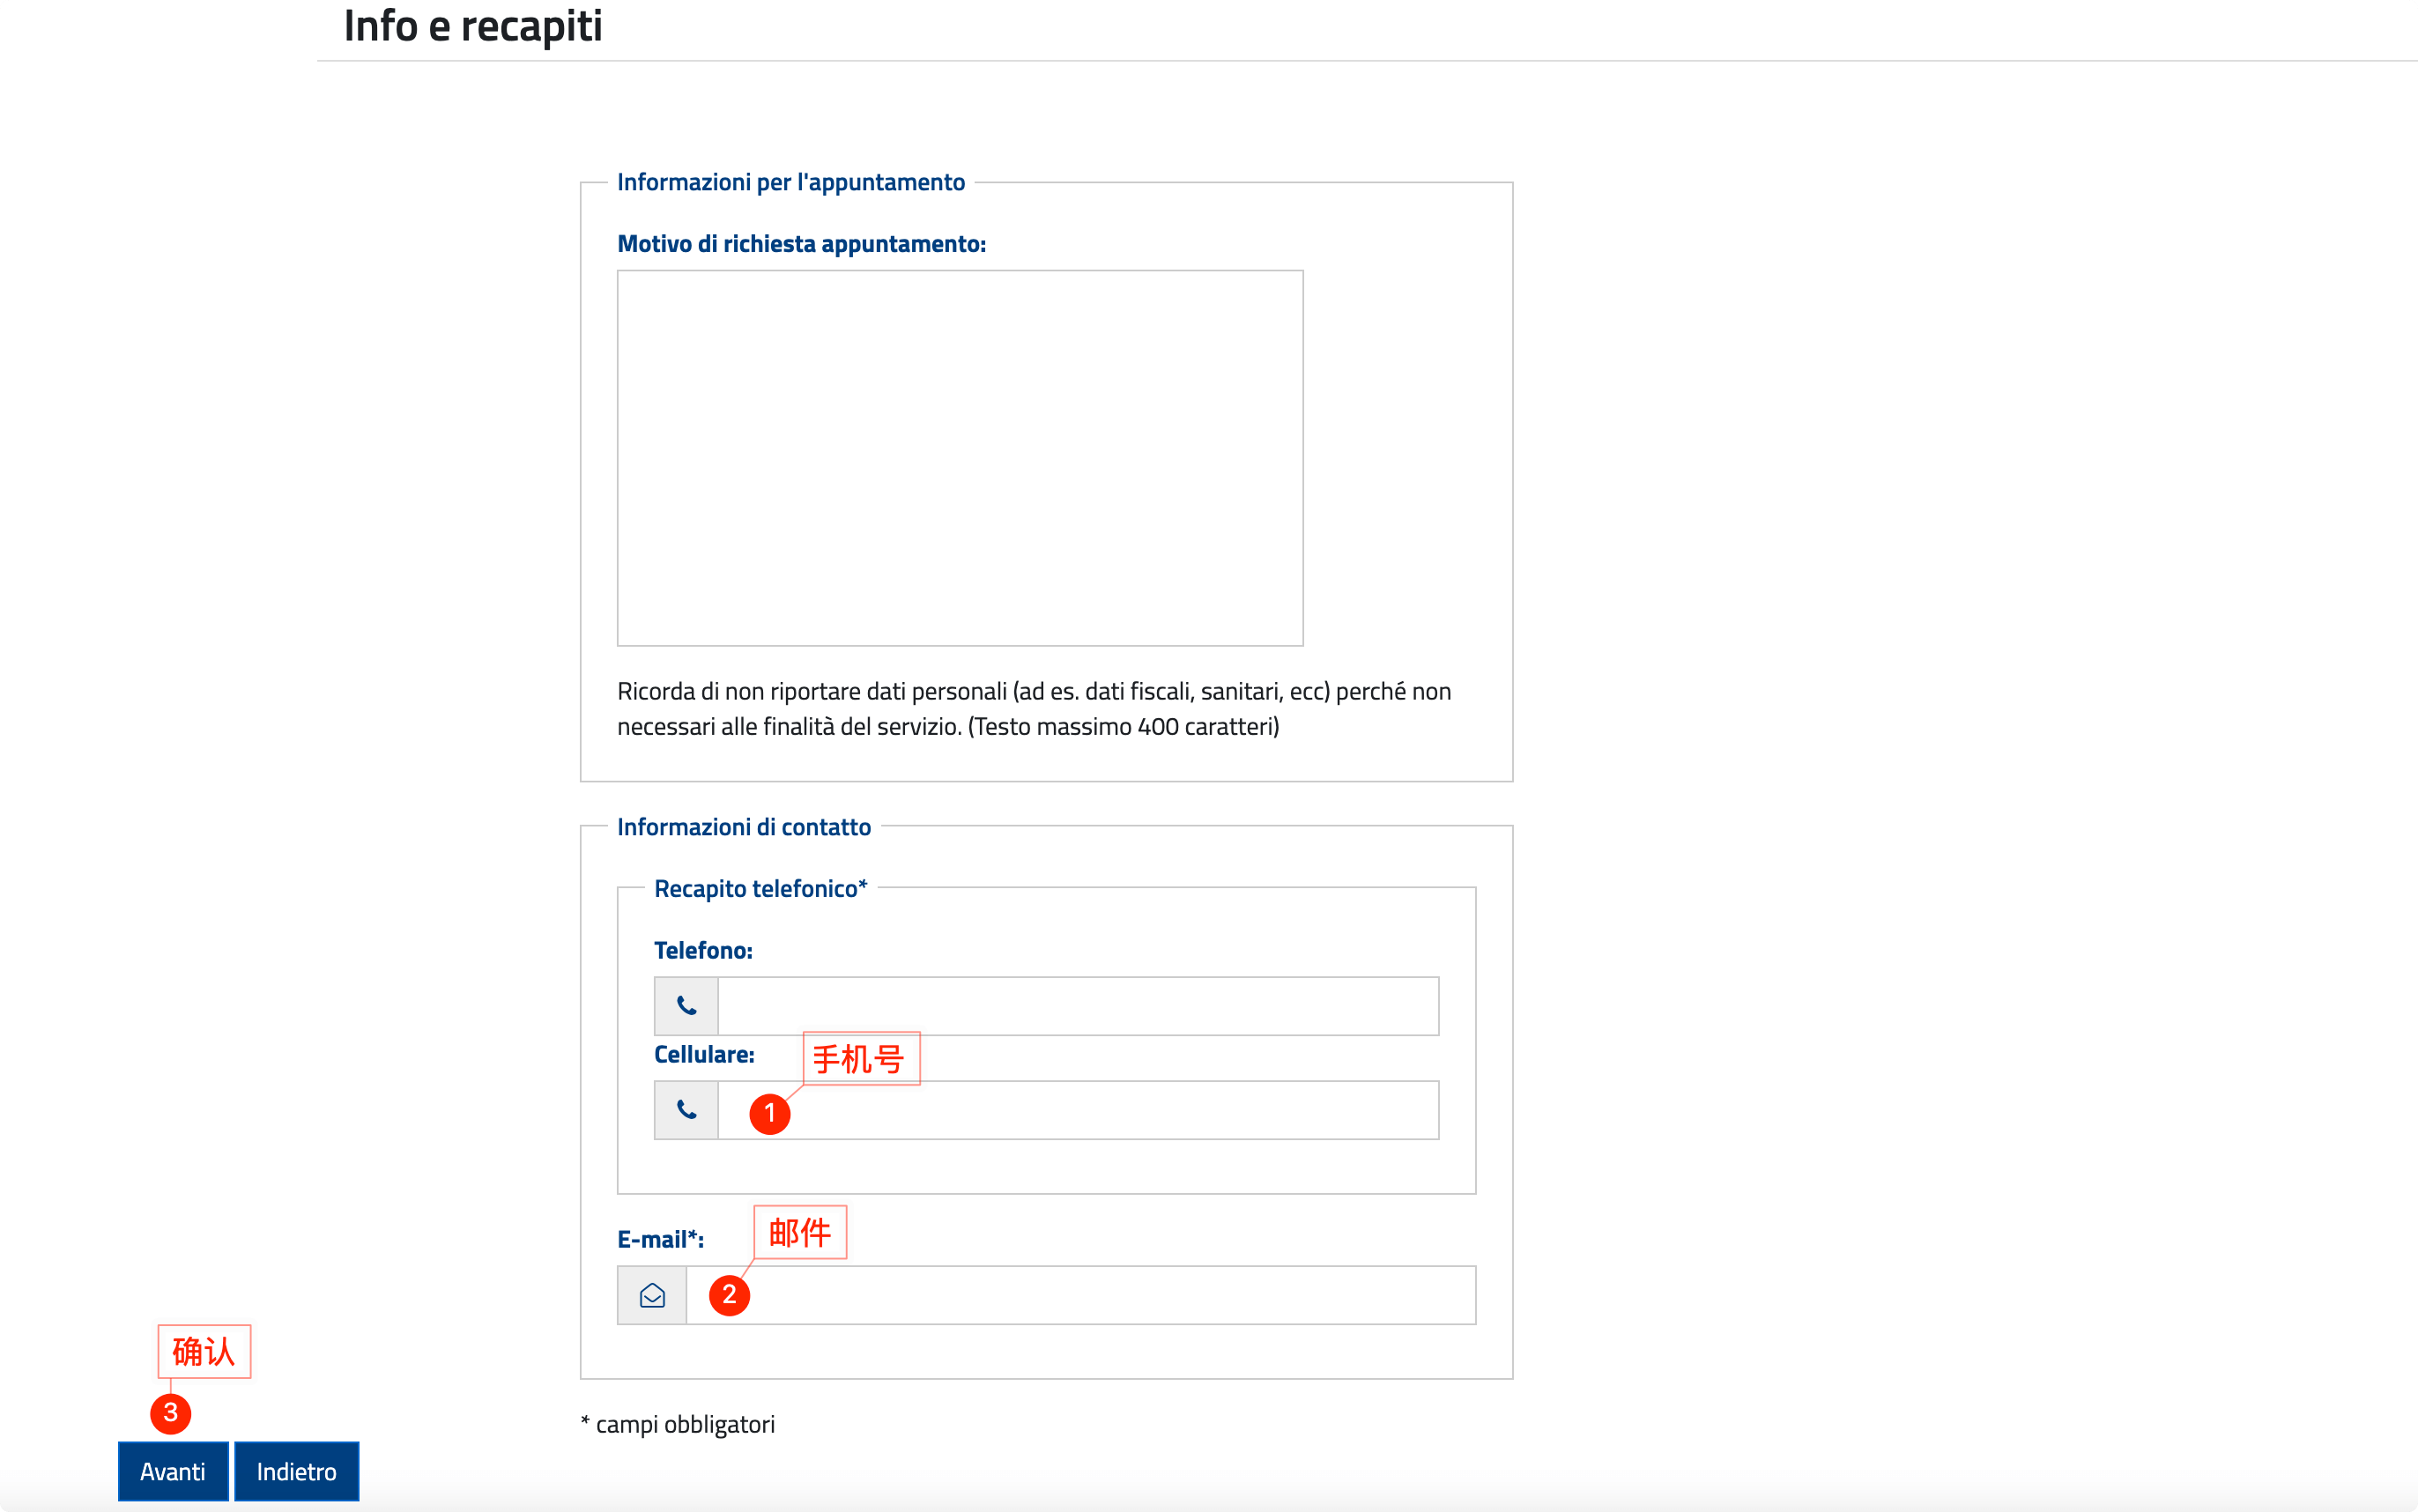Image resolution: width=2418 pixels, height=1512 pixels.
Task: Click the phone icon beside Telefono field
Action: click(686, 1006)
